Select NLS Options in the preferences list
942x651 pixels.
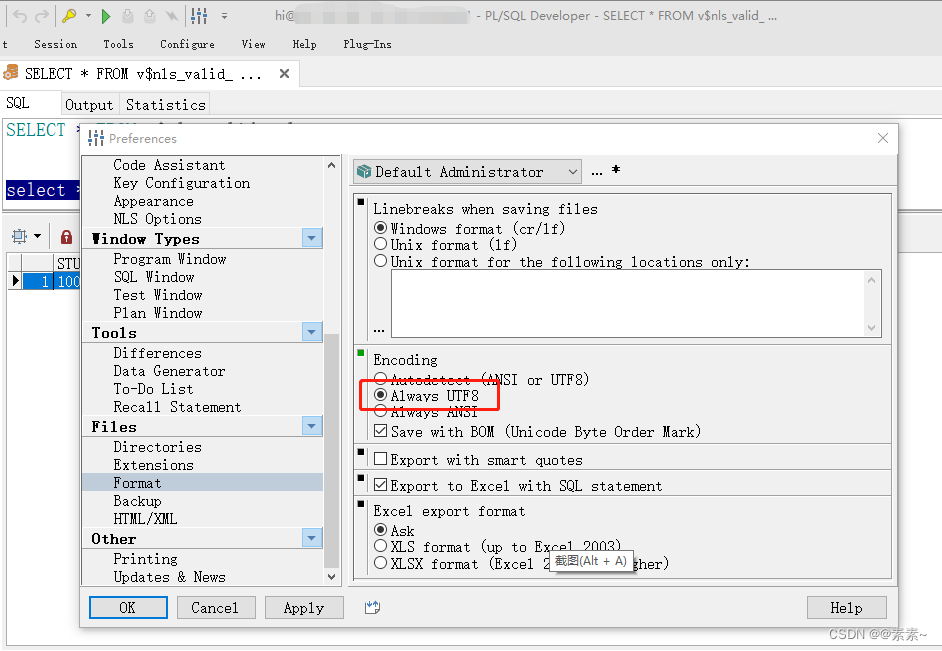click(x=157, y=219)
